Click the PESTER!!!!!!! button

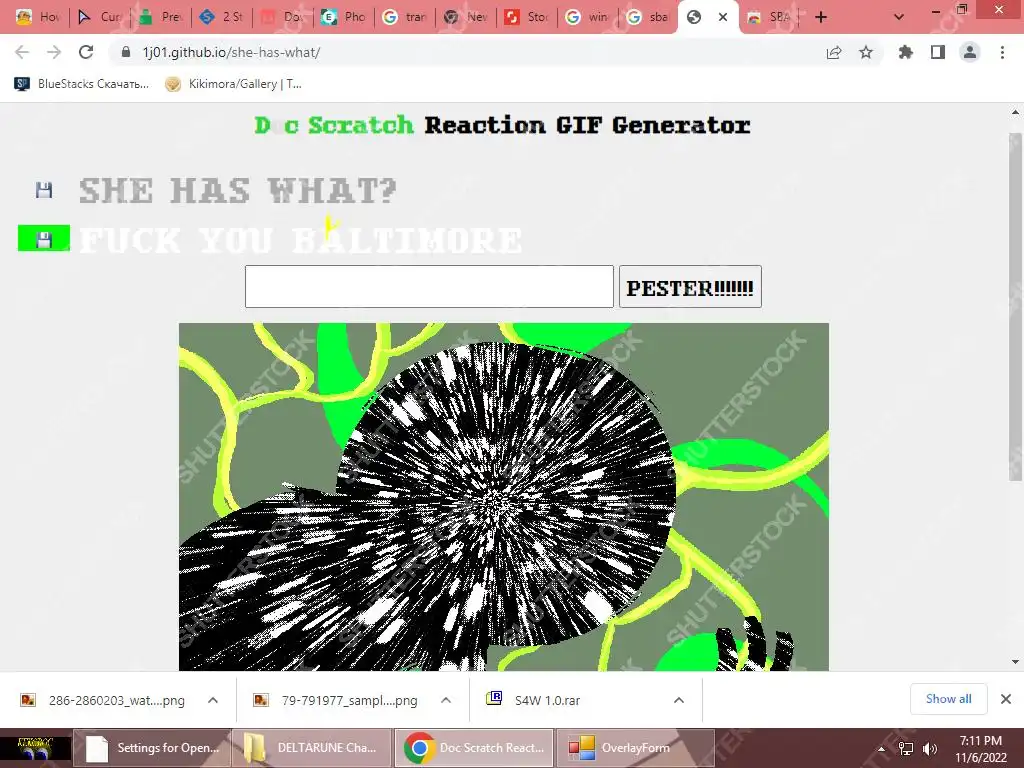(x=690, y=286)
